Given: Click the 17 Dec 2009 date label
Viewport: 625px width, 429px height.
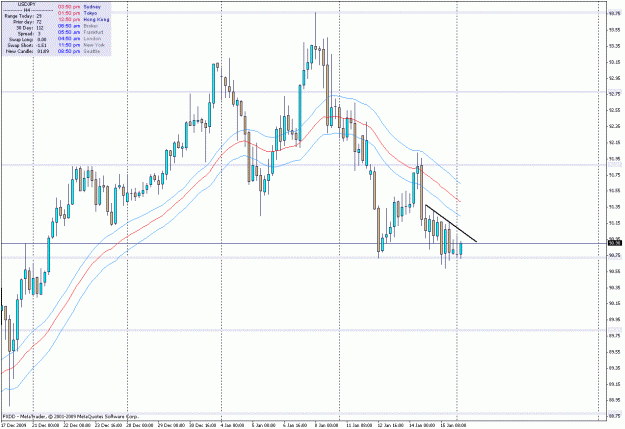Looking at the screenshot, I should [x=14, y=425].
